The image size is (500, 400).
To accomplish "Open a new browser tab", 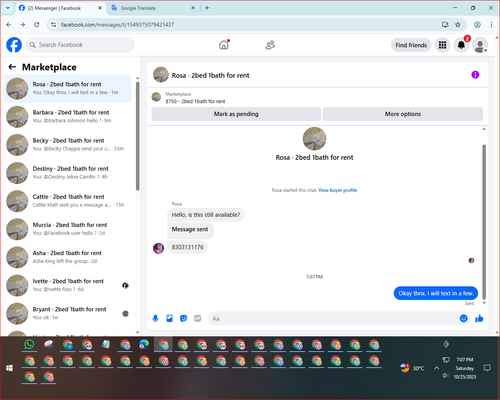I will pos(207,8).
